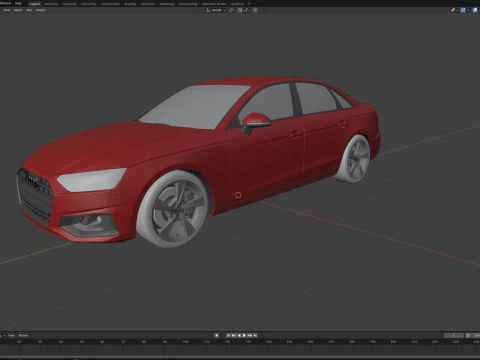Open the 3D viewport View menu
480x360 pixels.
click(6, 10)
